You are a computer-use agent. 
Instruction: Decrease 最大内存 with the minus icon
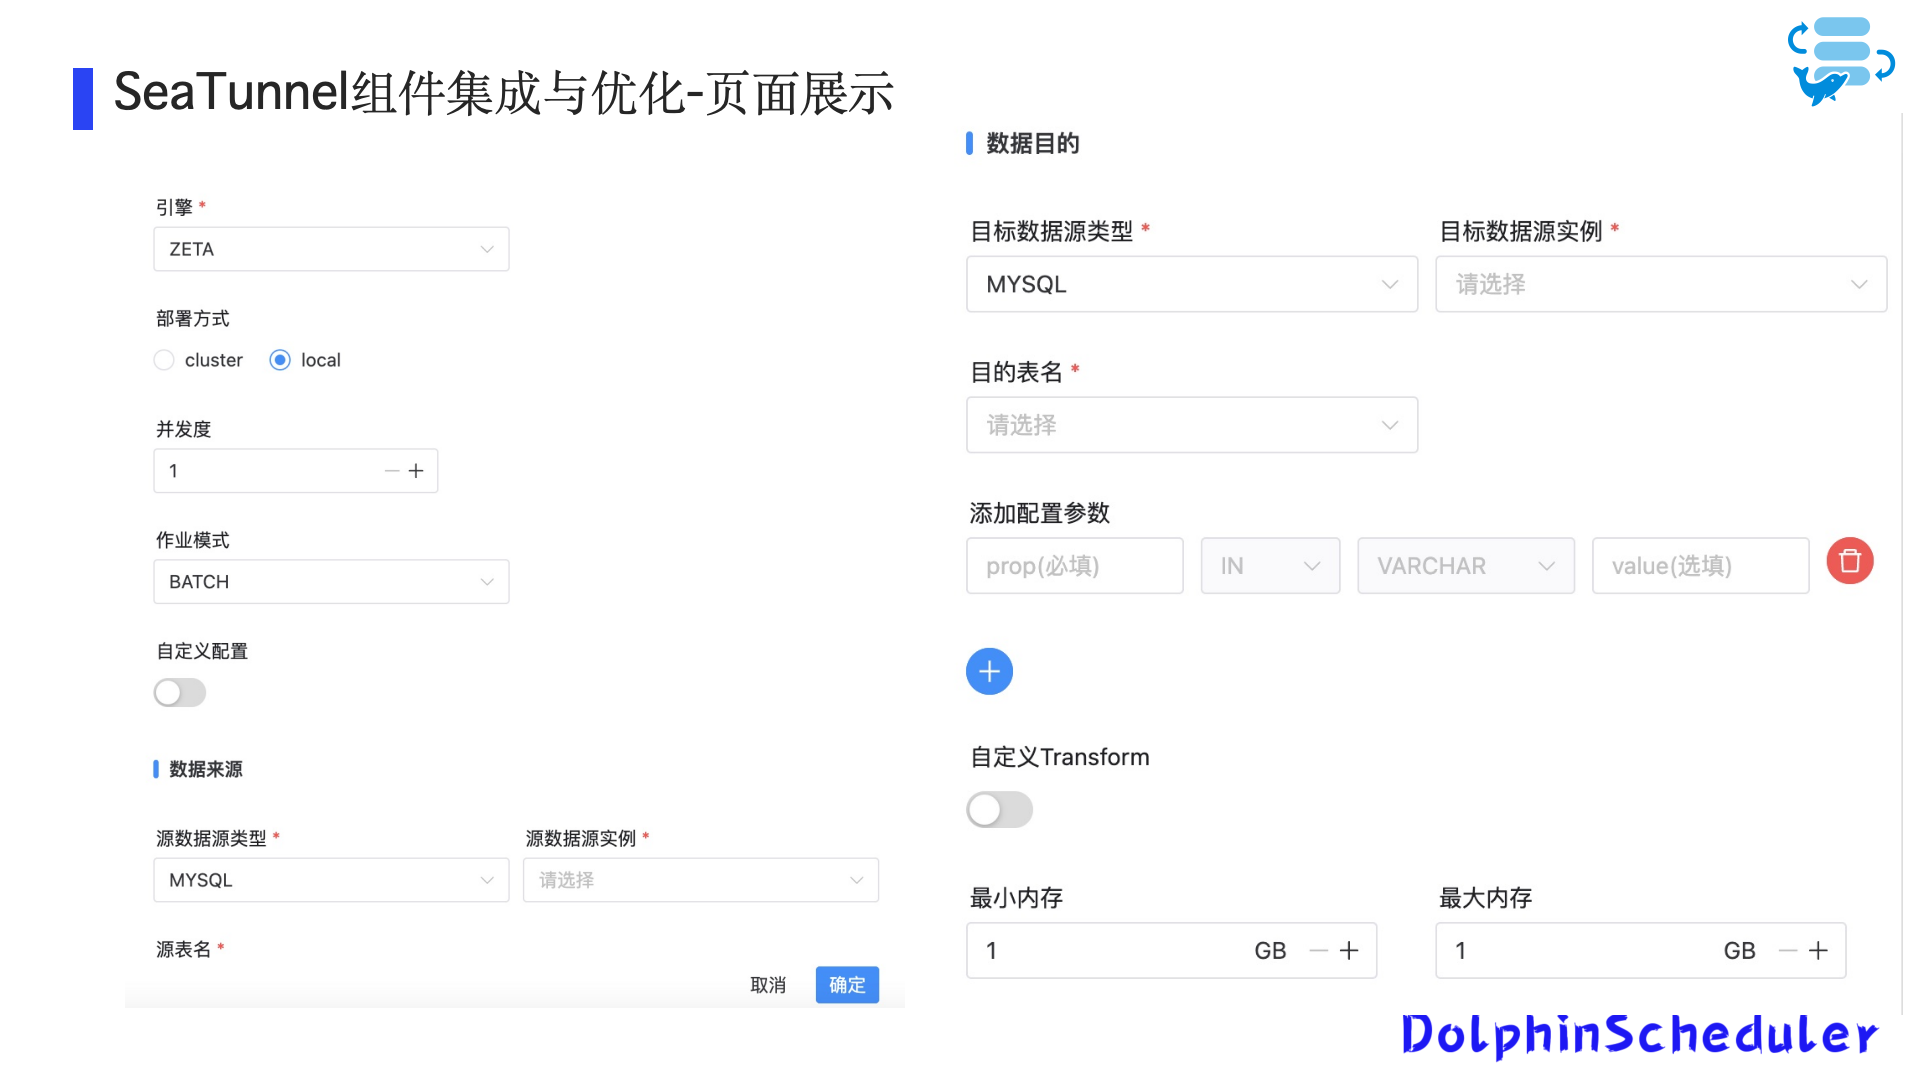point(1788,951)
